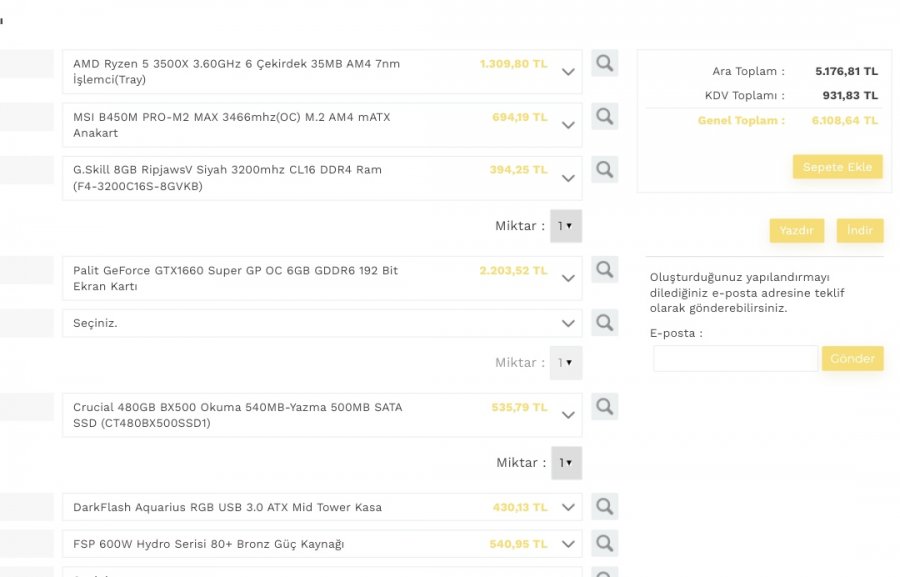Expand the AMD Ryzen 5 3500X processor dropdown
The height and width of the screenshot is (577, 900).
[x=568, y=72]
